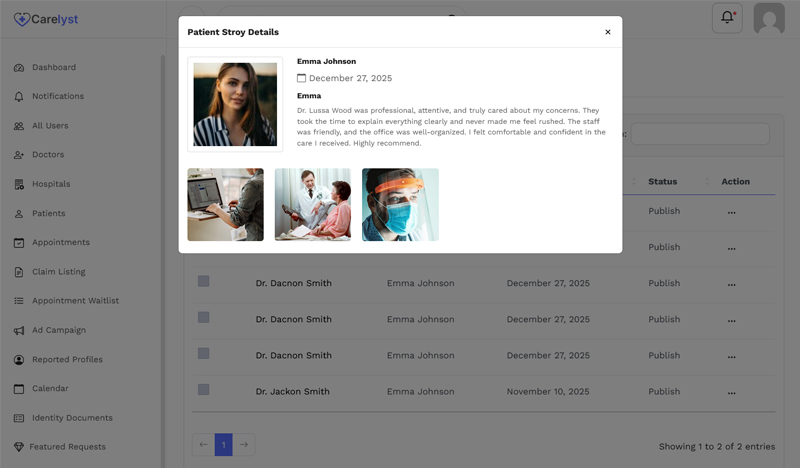Image resolution: width=800 pixels, height=468 pixels.
Task: Open the doctor with patient story image
Action: tap(313, 205)
